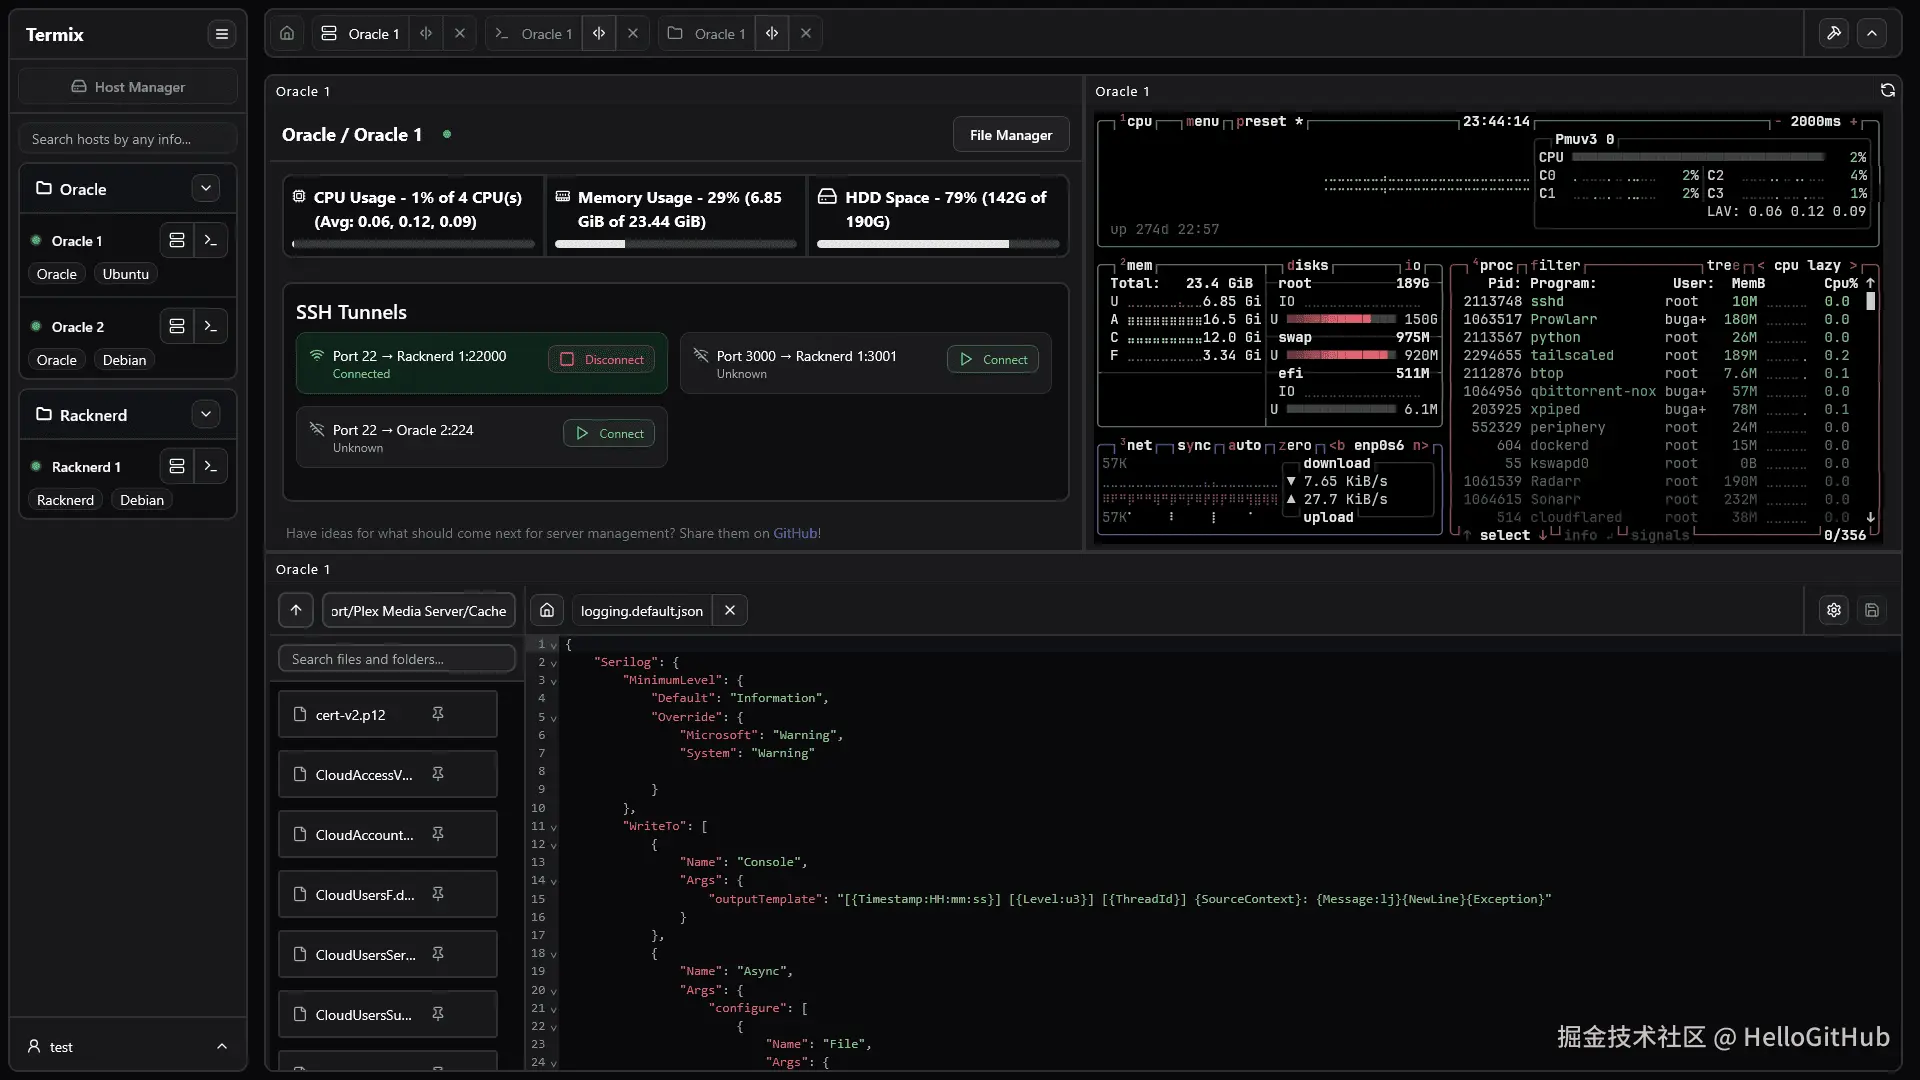
Task: Focus the search hosts input field
Action: 128,139
